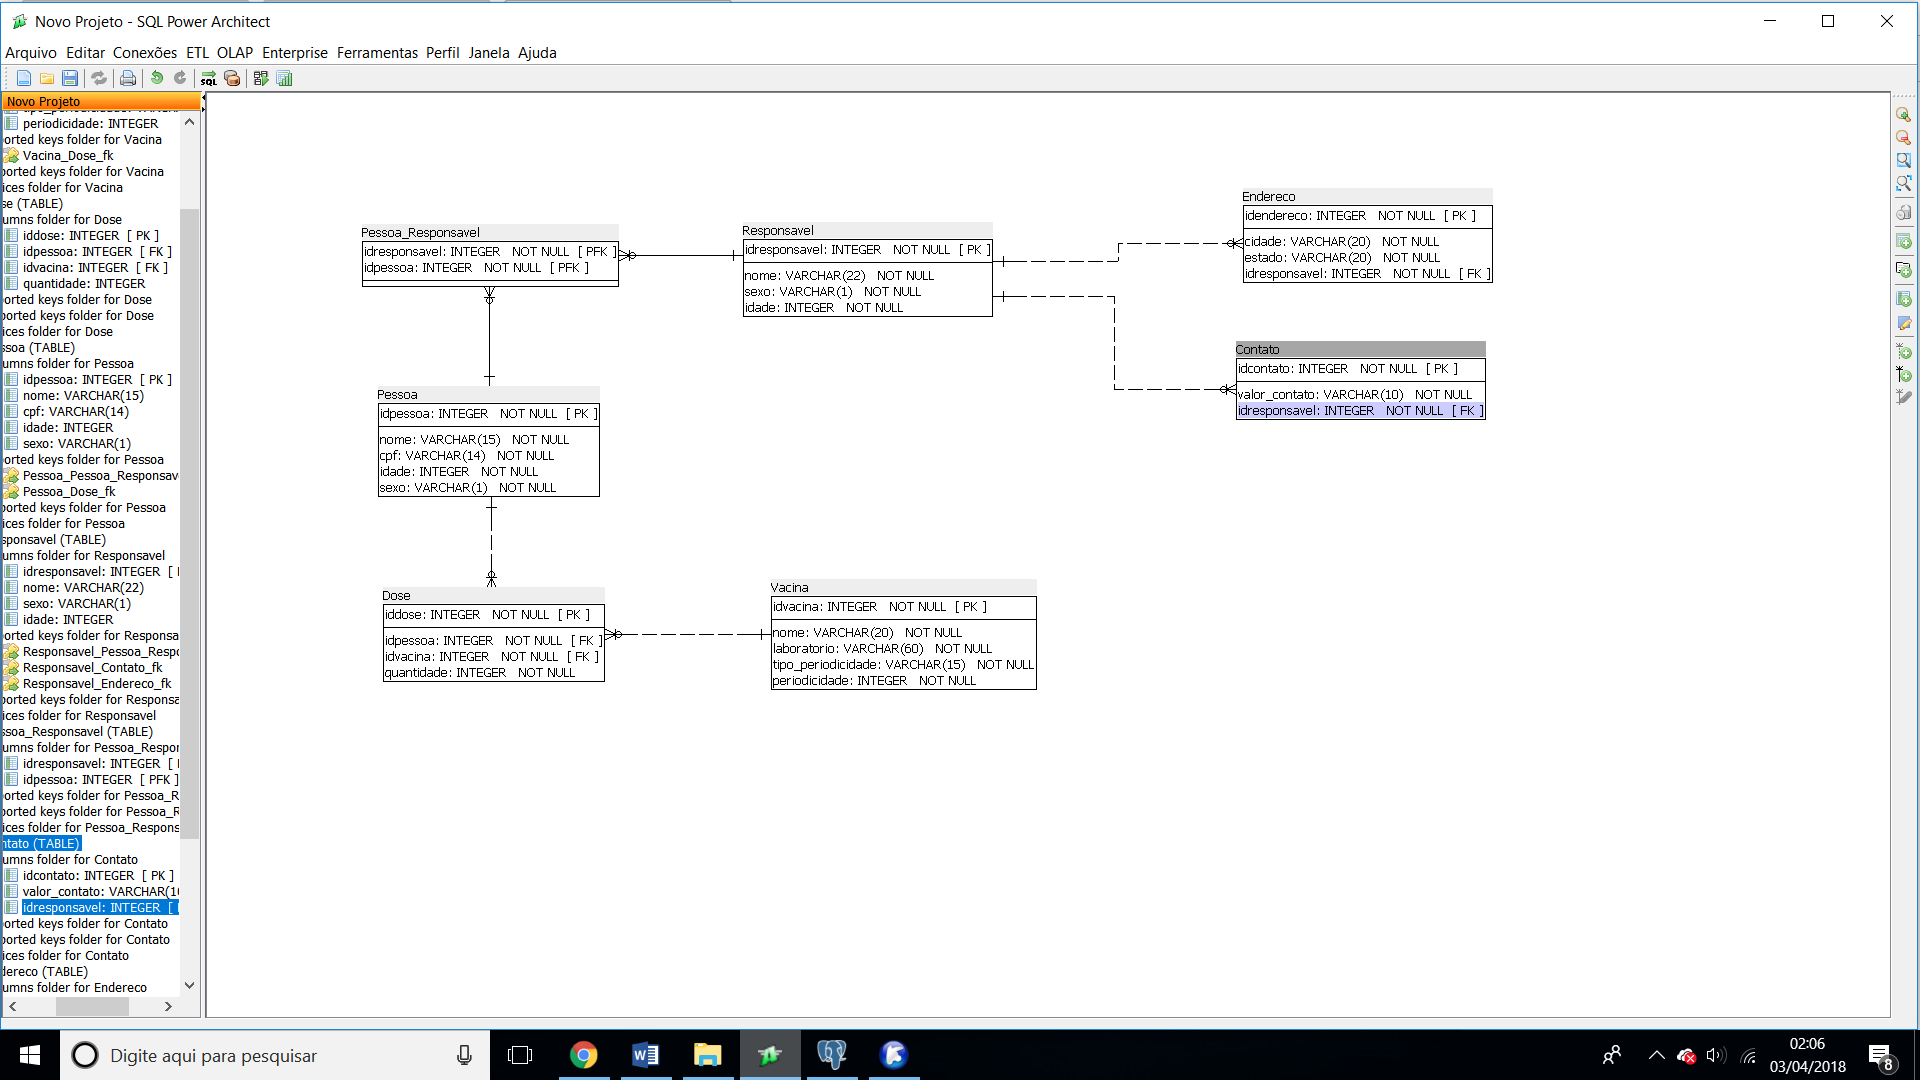This screenshot has width=1920, height=1080.
Task: Select Responsavel_Contato_fk in the tree
Action: [92, 667]
